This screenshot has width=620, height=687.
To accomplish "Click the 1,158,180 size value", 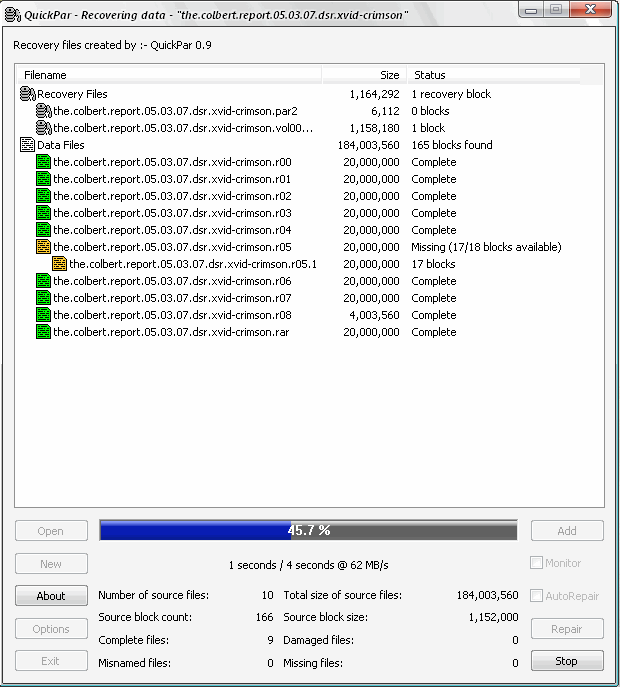I will 374,128.
